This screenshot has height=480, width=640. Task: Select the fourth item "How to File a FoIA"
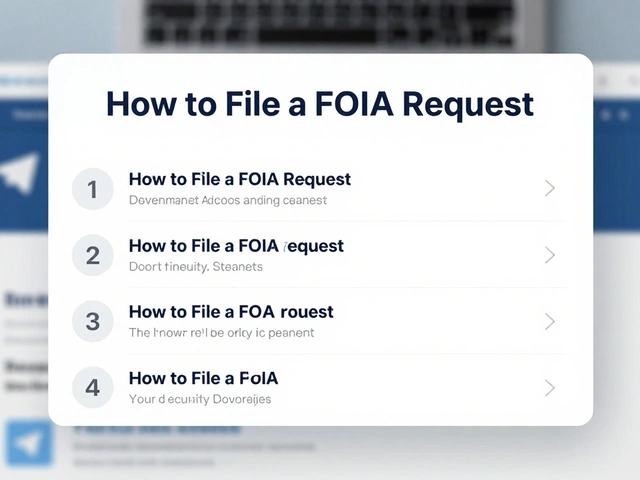point(203,378)
